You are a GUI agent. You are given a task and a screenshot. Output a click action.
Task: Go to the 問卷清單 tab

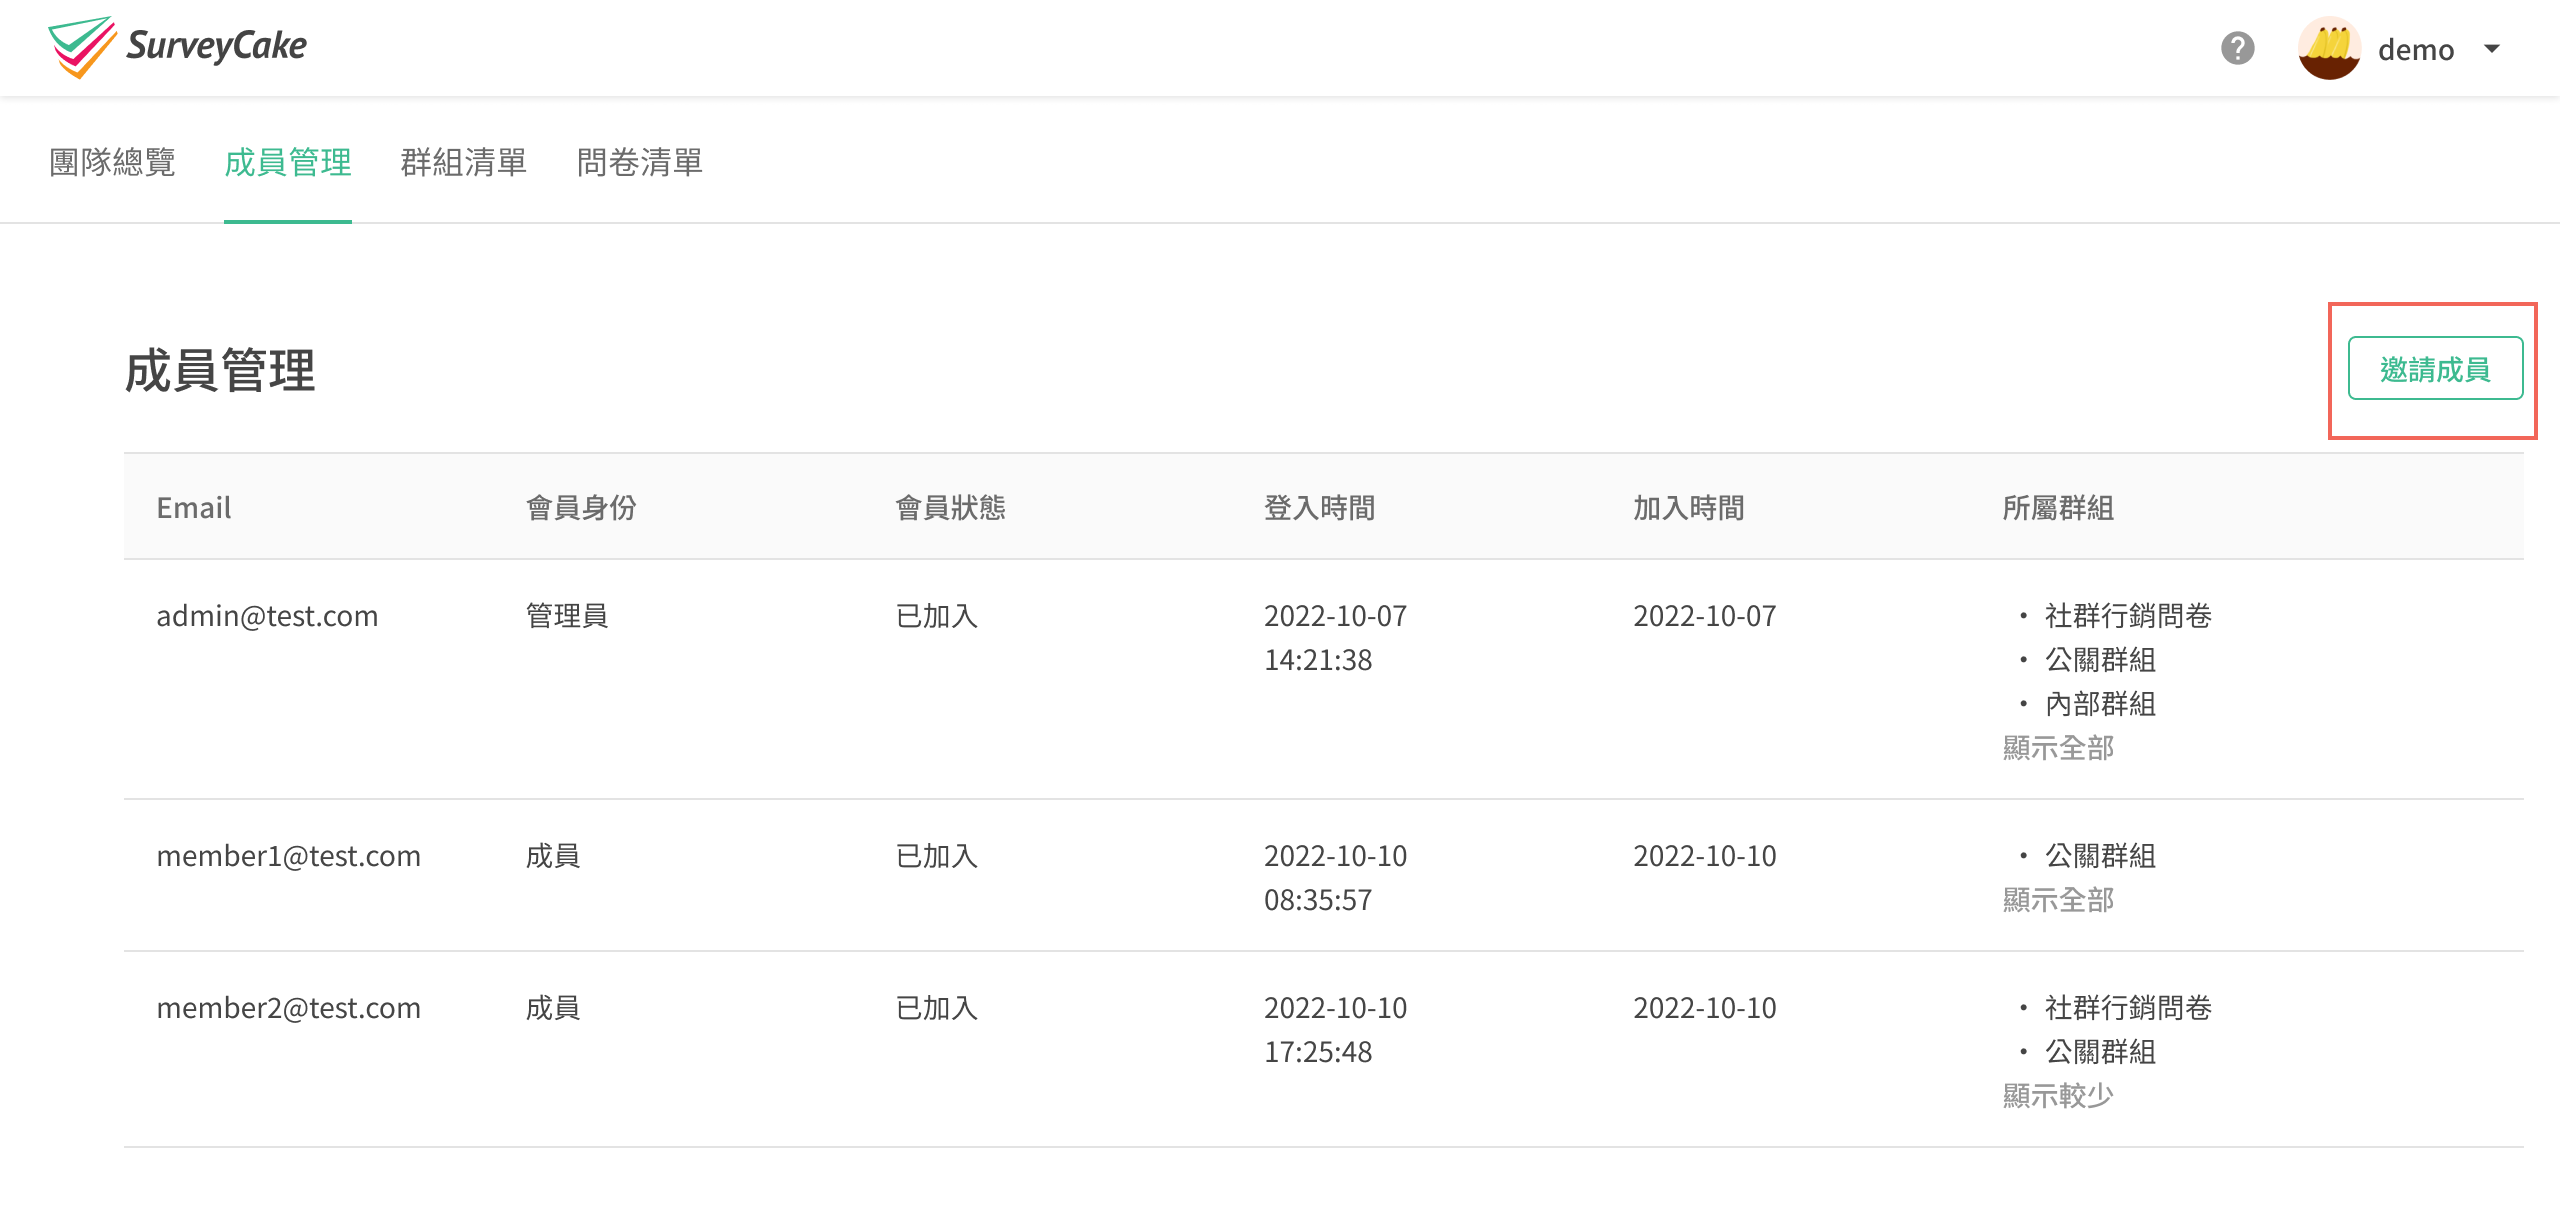(640, 162)
